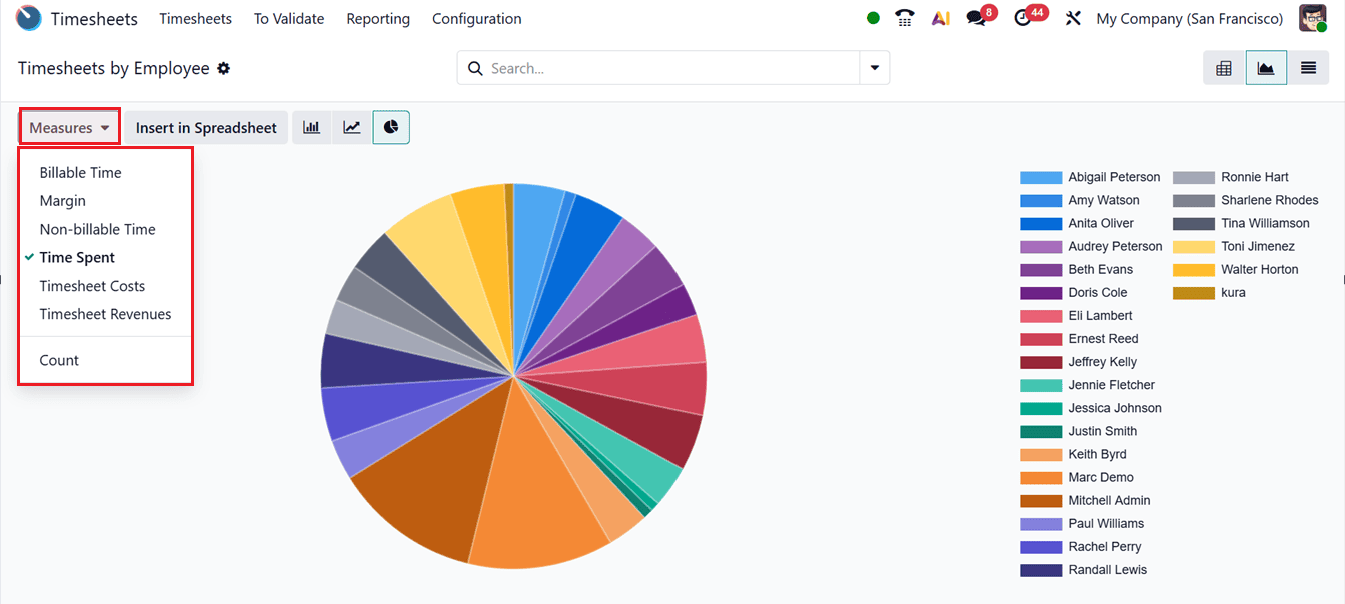
Task: Toggle search options dropdown arrow
Action: (875, 68)
